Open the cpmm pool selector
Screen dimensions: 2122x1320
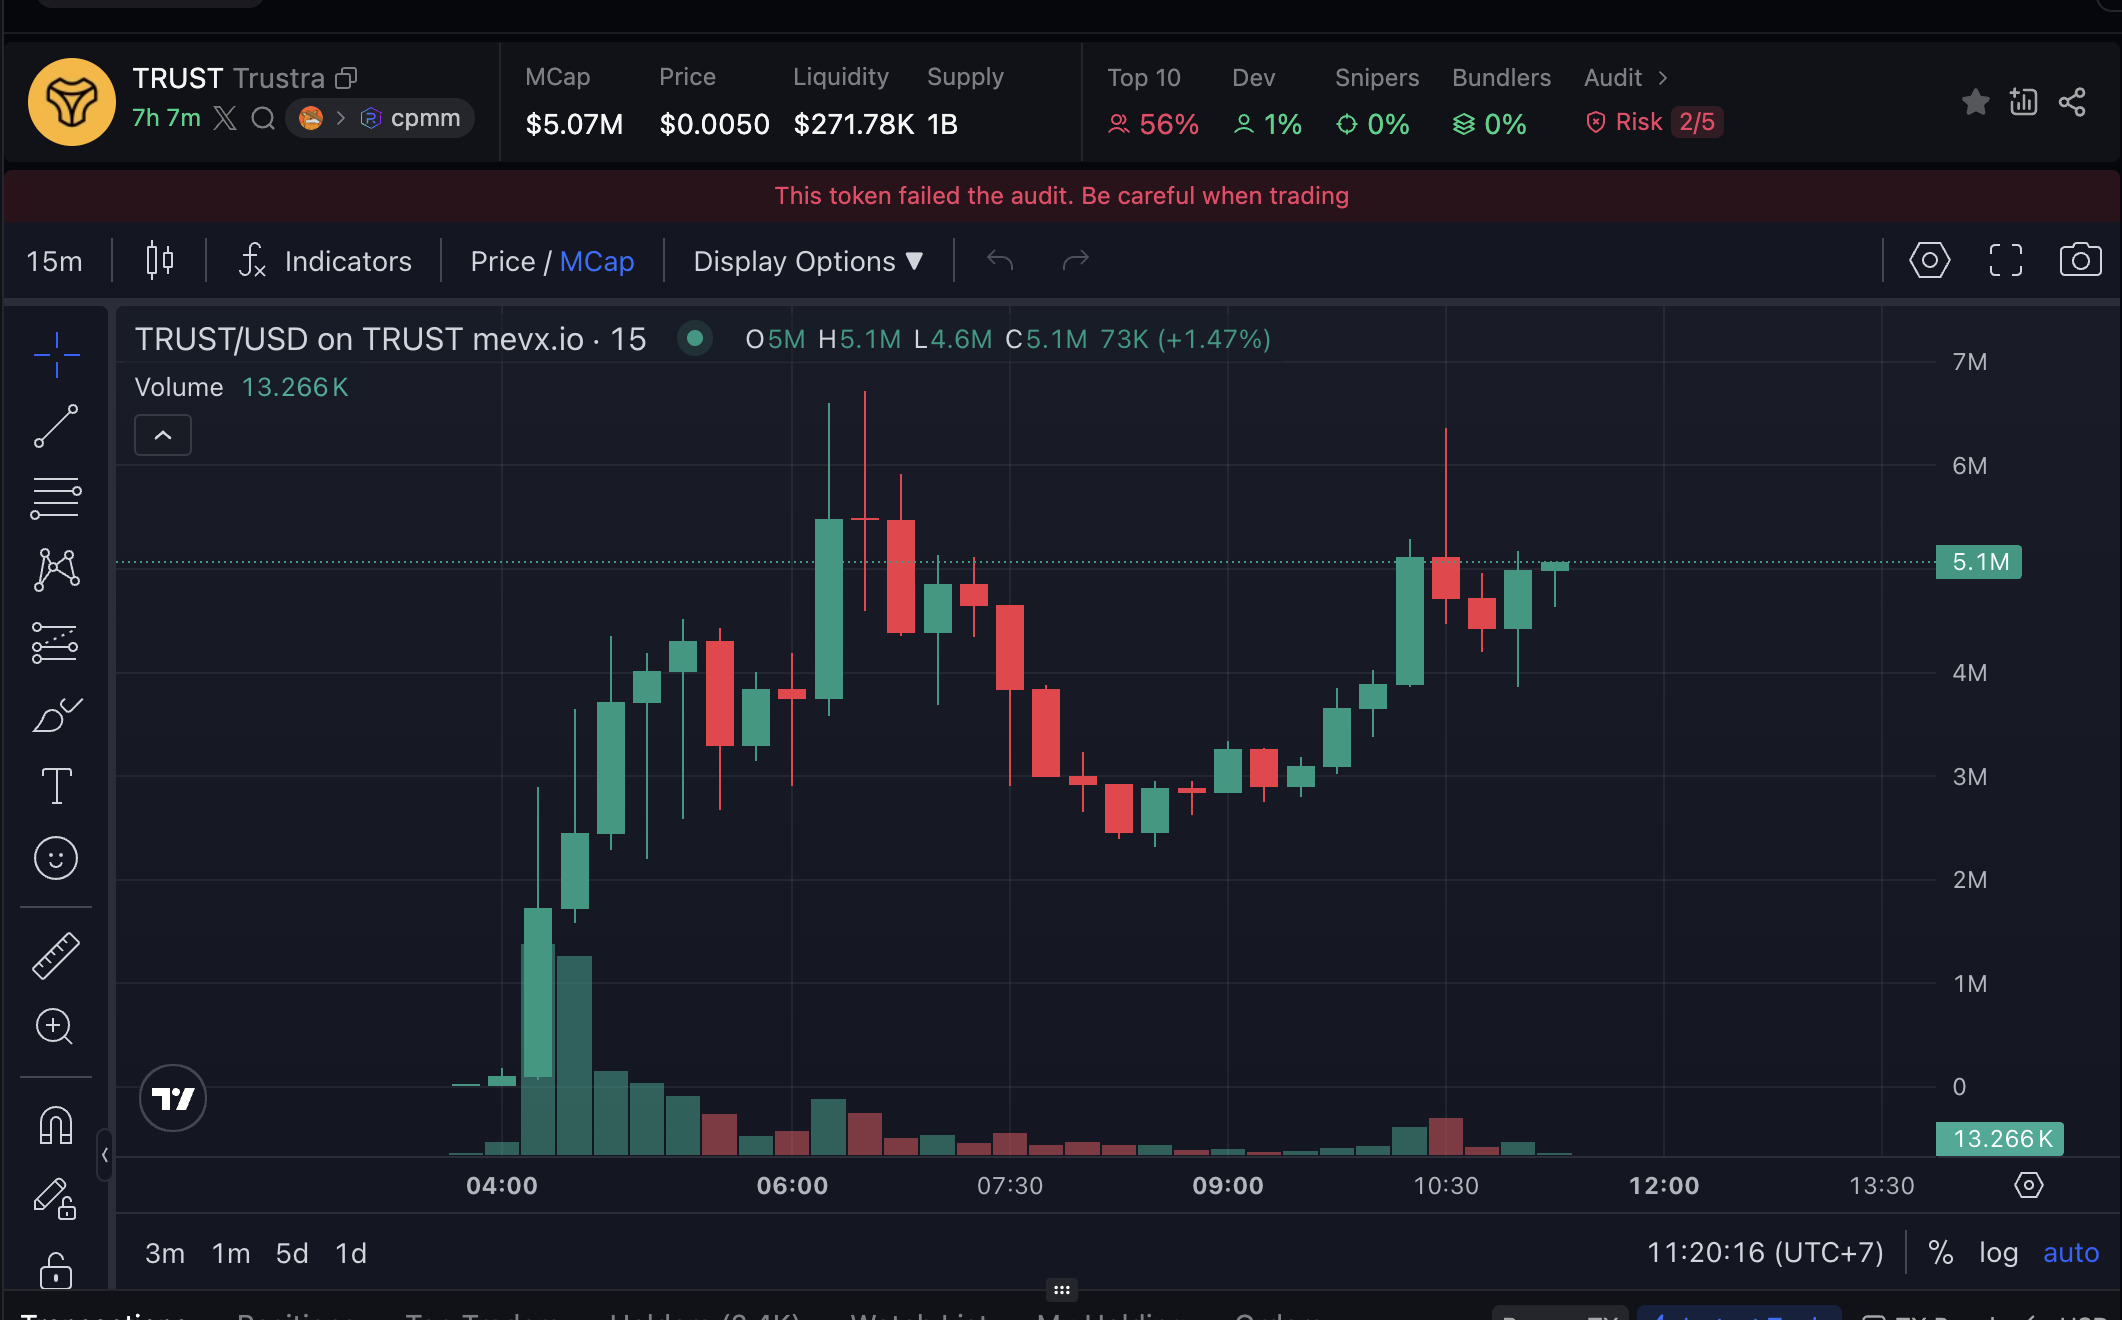pyautogui.click(x=380, y=118)
